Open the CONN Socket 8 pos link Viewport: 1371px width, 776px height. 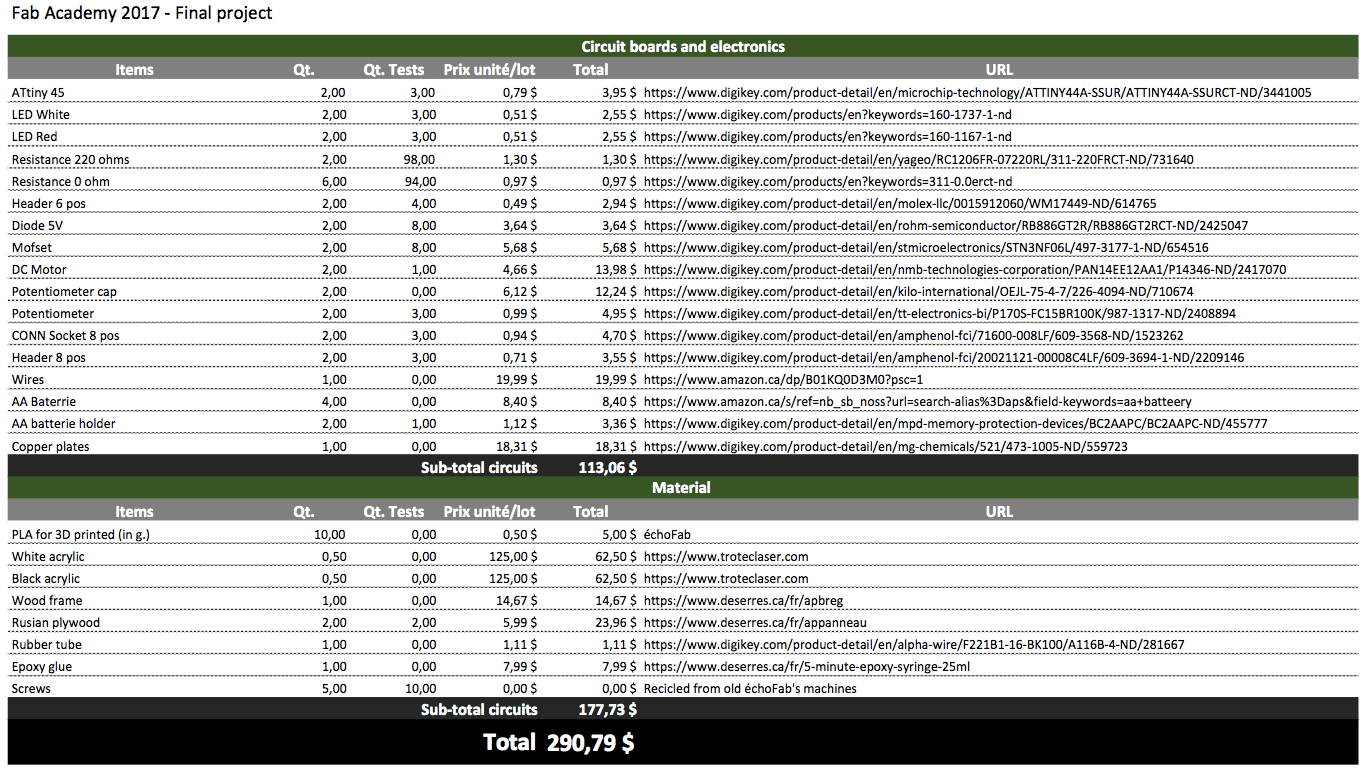[x=914, y=336]
